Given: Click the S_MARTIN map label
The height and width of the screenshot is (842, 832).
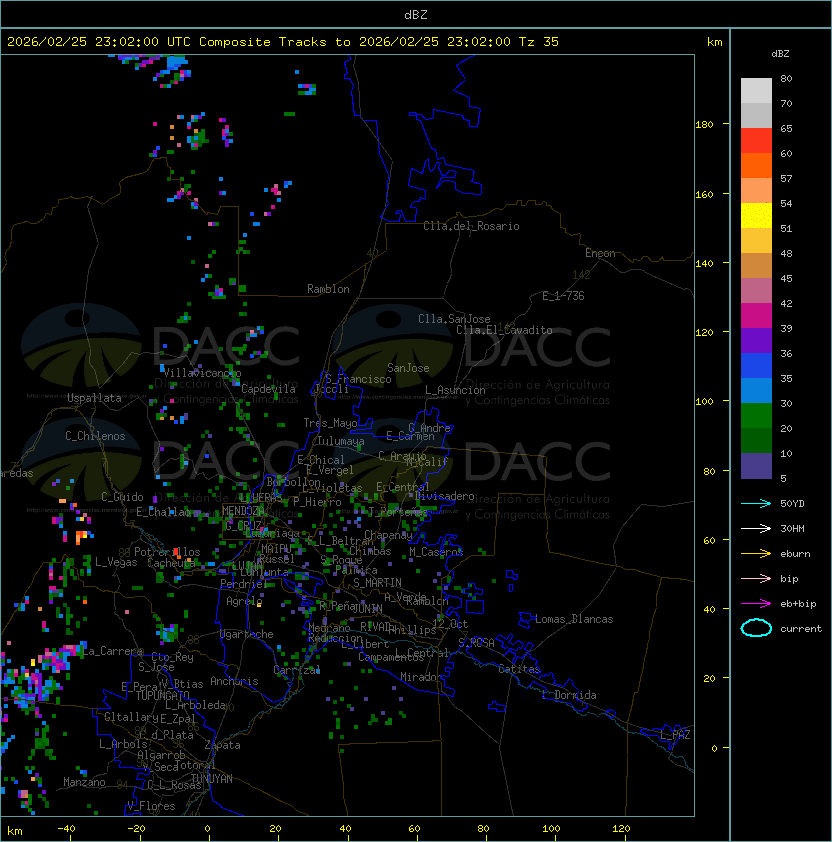Looking at the screenshot, I should 378,583.
